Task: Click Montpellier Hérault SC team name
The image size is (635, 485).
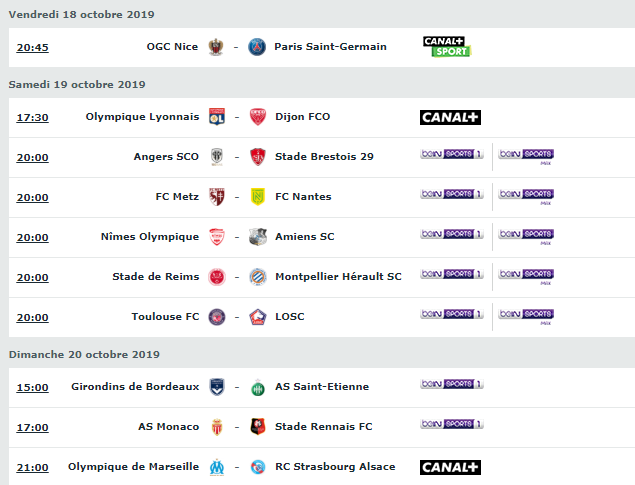Action: [x=338, y=277]
